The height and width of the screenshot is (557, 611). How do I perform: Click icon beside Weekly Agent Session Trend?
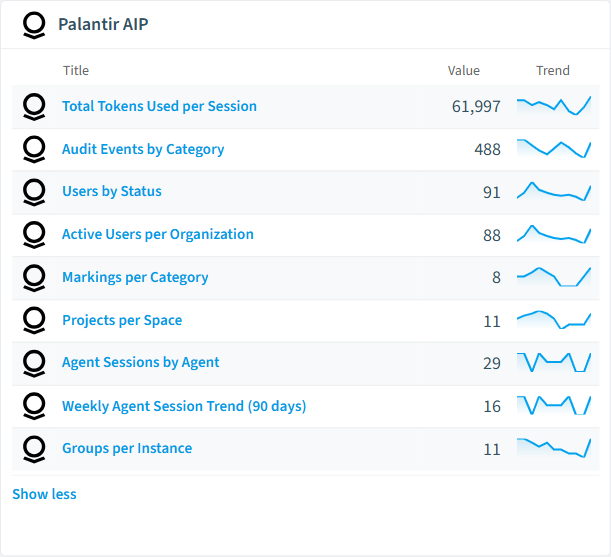(x=34, y=406)
